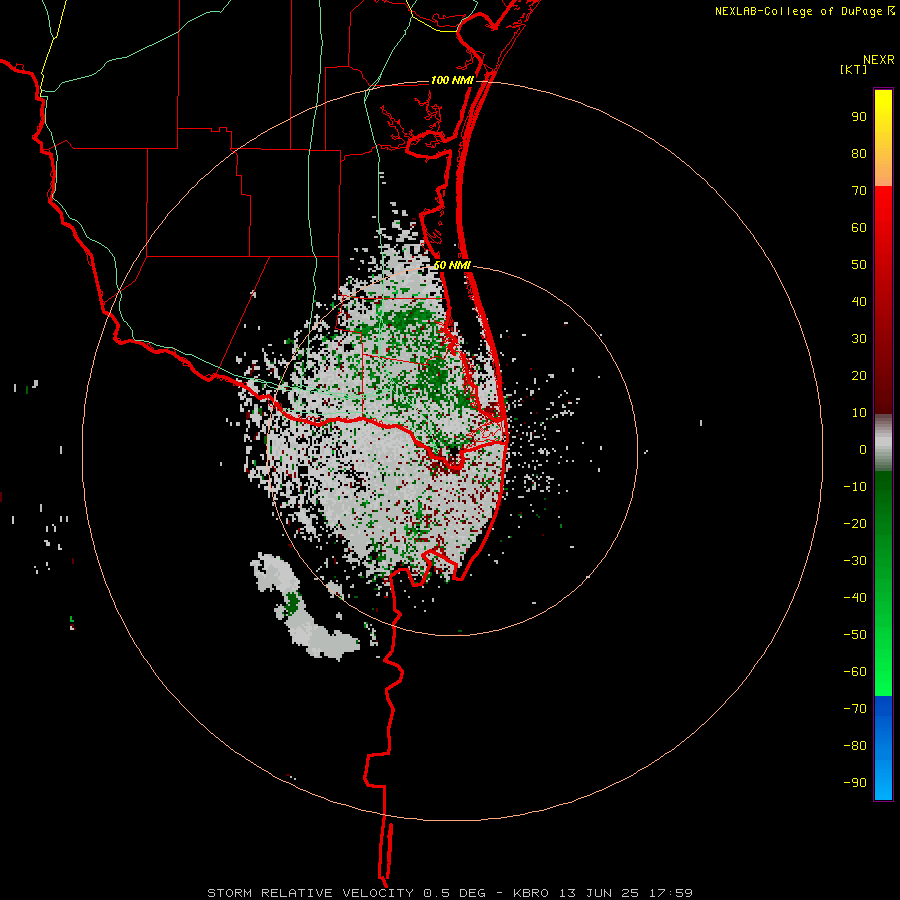Click the positive 90 scale value
The width and height of the screenshot is (900, 900).
(859, 117)
